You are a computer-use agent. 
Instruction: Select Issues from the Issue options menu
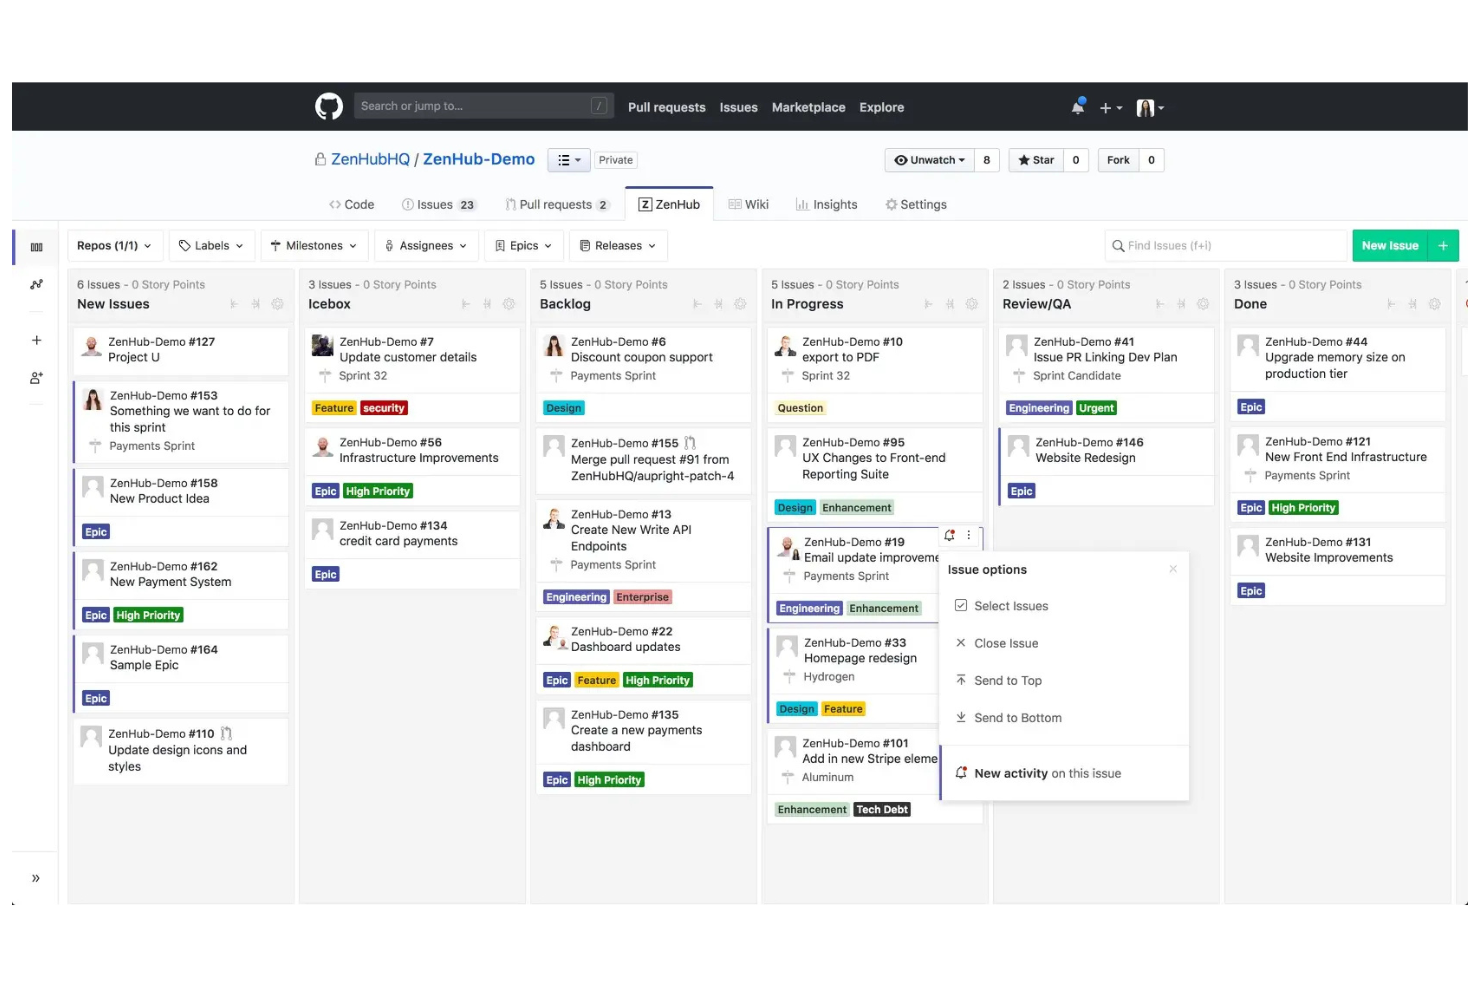pos(1010,605)
